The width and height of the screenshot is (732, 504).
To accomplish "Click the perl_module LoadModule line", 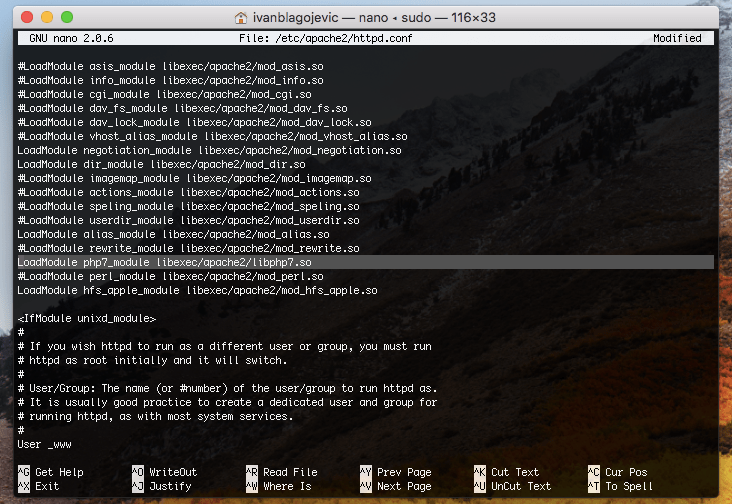I will pos(170,276).
